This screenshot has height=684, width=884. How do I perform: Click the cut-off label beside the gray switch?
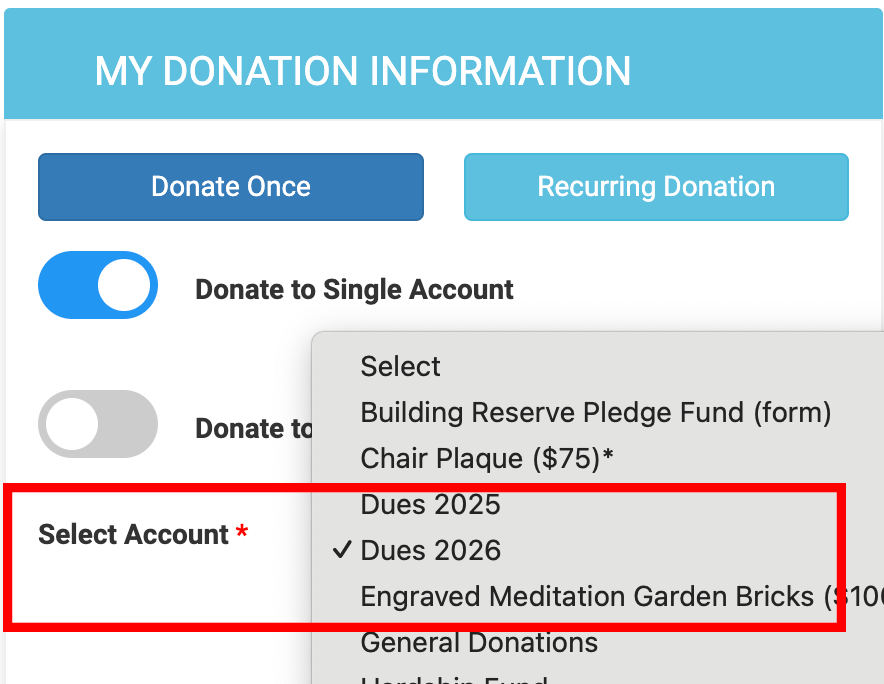(254, 428)
